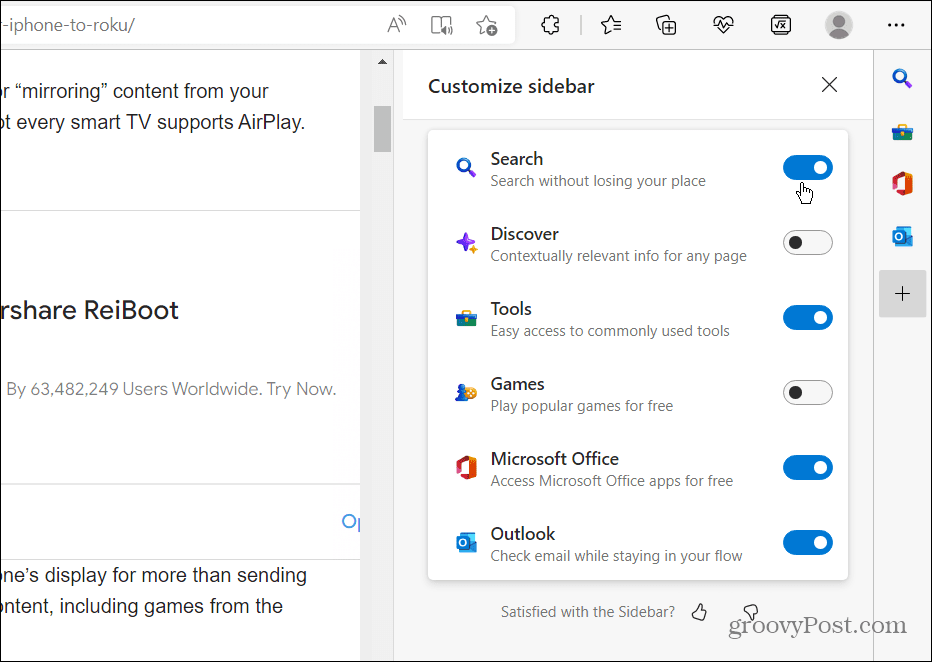Image resolution: width=932 pixels, height=662 pixels.
Task: Open the Settings and more menu
Action: [895, 24]
